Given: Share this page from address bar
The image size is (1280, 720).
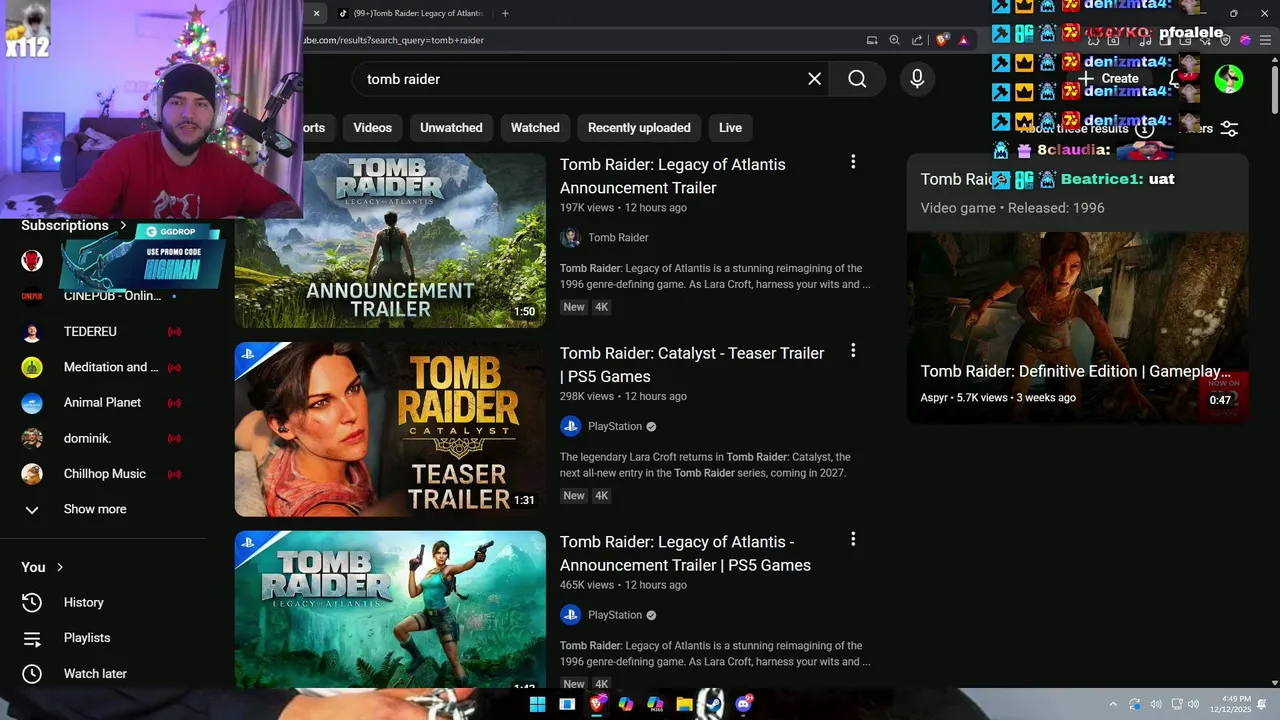Looking at the screenshot, I should coord(917,40).
